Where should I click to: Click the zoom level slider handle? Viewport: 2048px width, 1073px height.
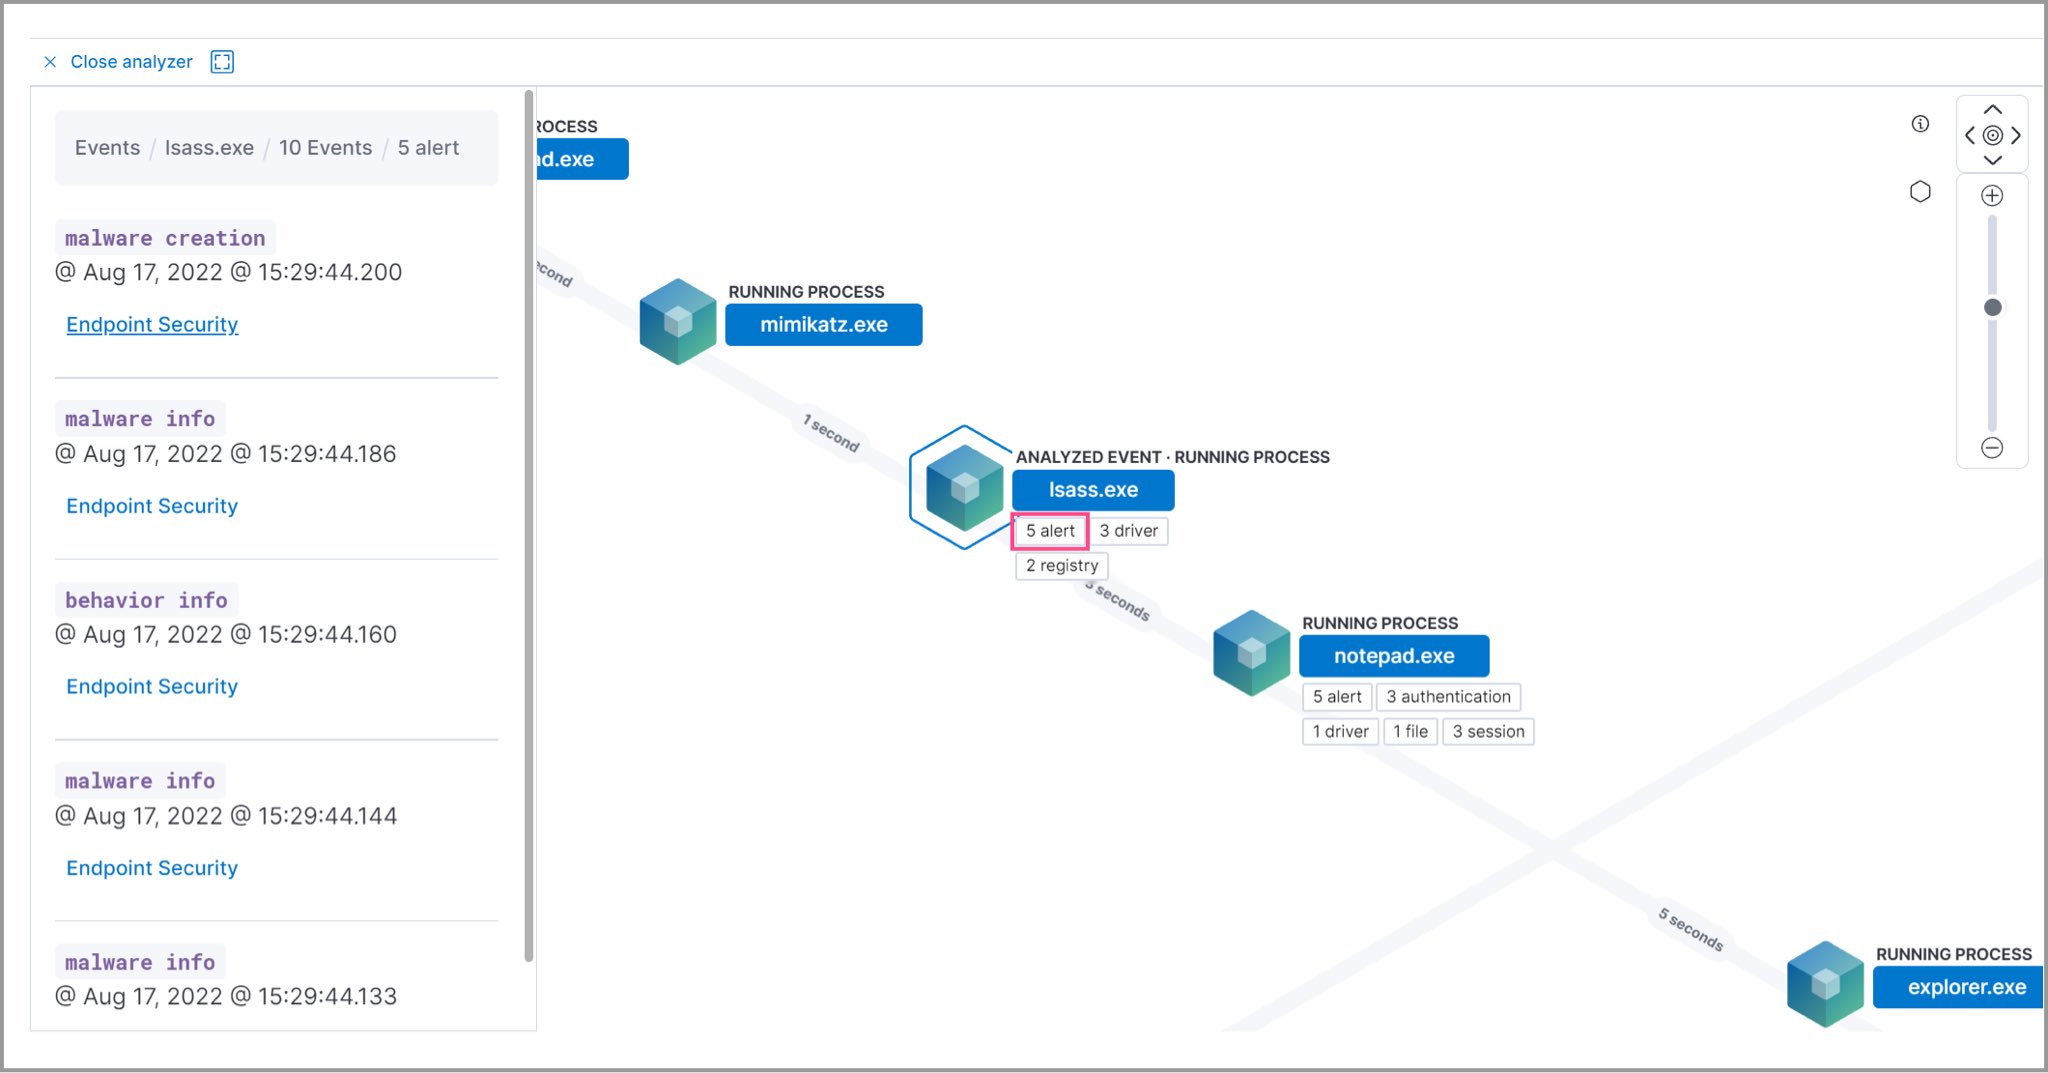(x=1993, y=307)
